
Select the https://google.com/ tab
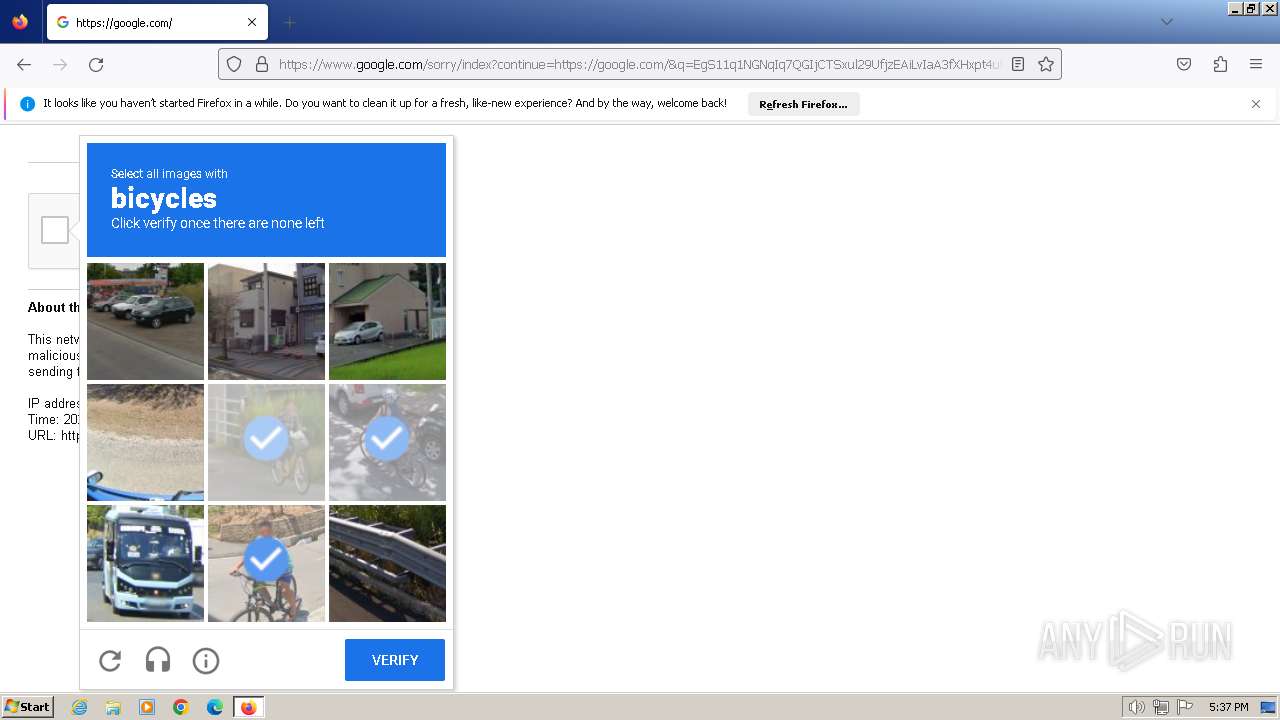(157, 22)
